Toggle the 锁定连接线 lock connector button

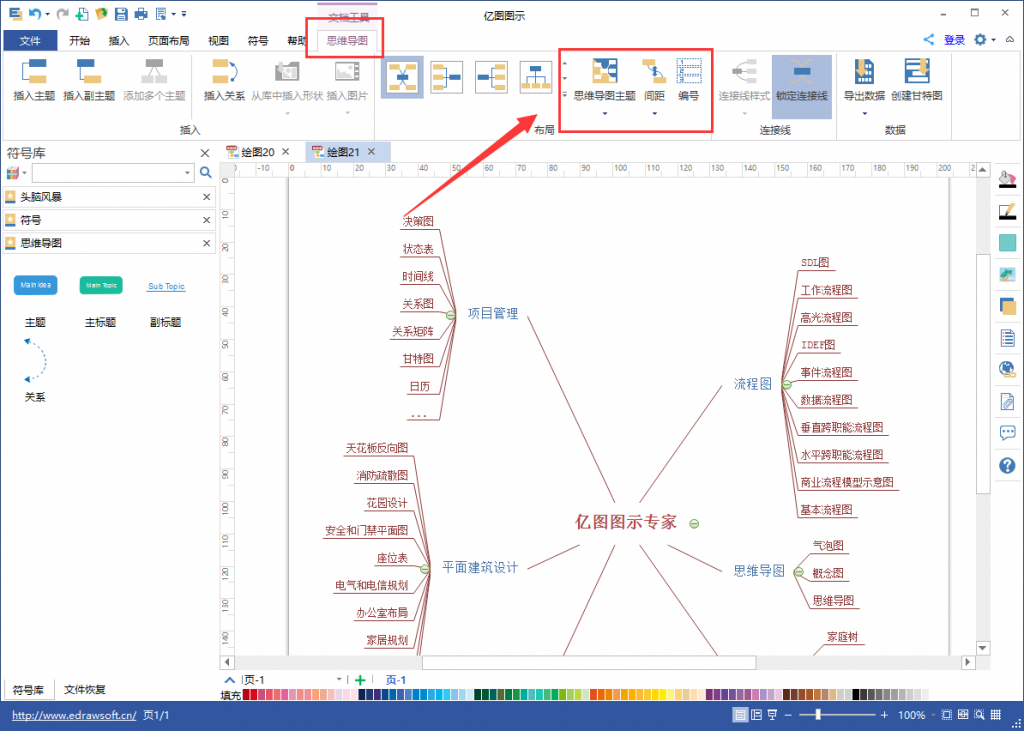[x=802, y=86]
